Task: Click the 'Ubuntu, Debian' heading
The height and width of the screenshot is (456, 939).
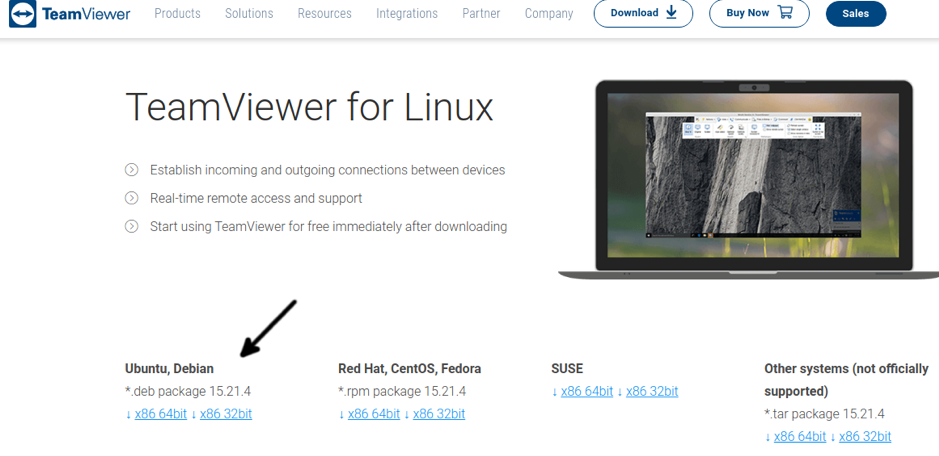Action: tap(169, 369)
